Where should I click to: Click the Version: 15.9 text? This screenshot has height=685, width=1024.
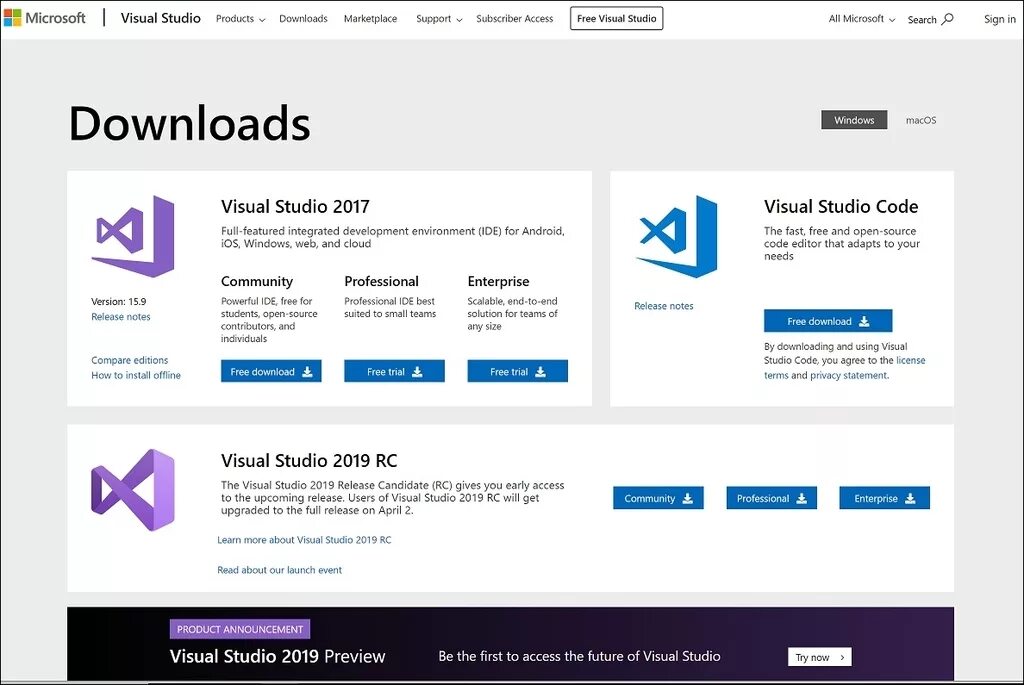pyautogui.click(x=118, y=302)
